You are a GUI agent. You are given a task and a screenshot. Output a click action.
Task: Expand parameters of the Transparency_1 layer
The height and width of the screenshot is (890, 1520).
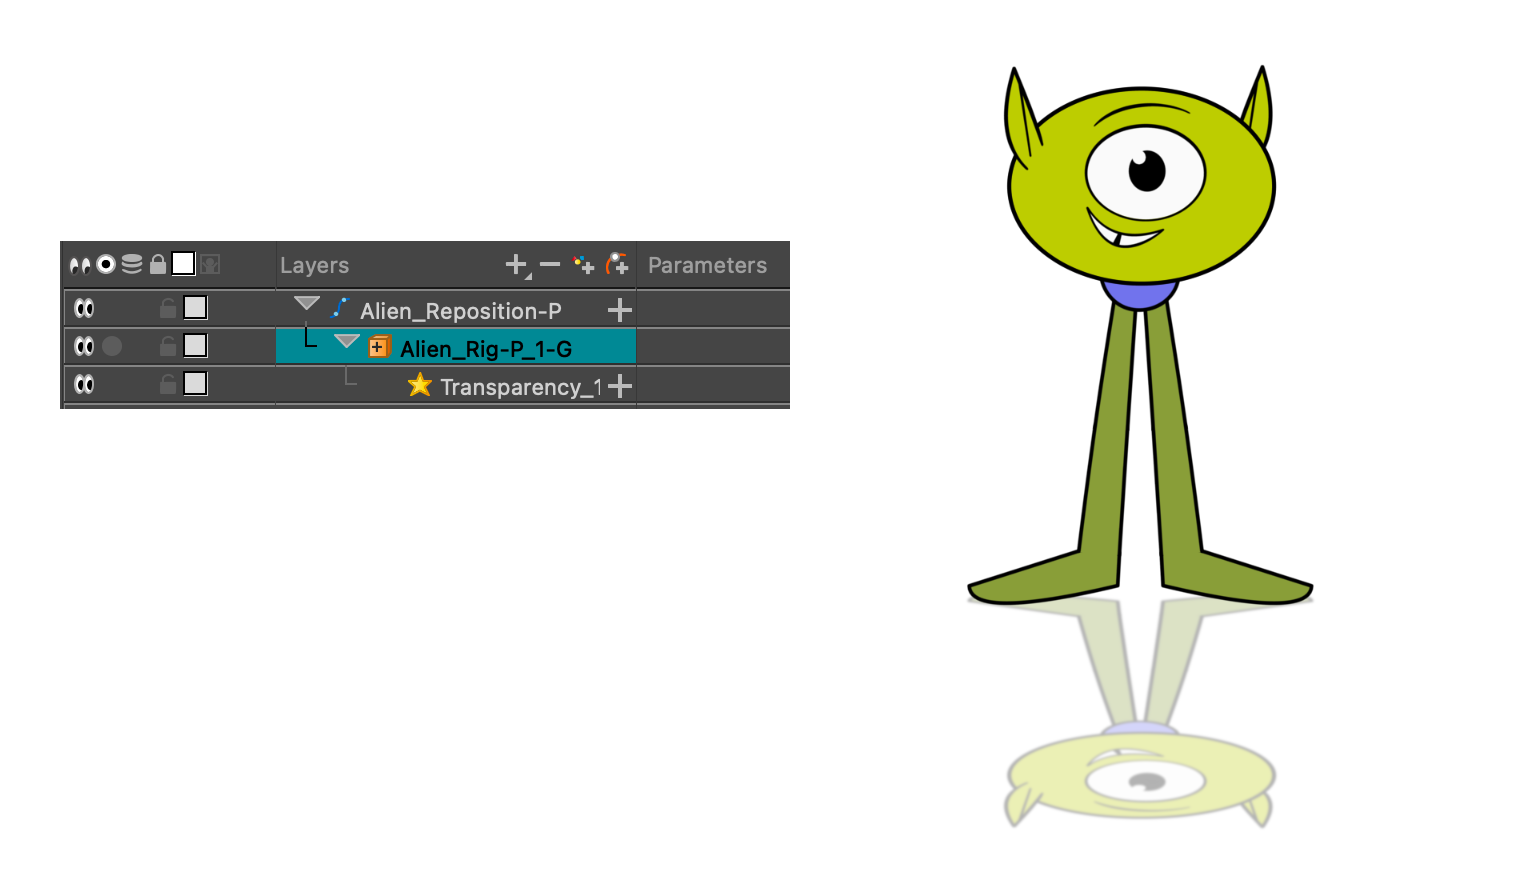tap(620, 386)
